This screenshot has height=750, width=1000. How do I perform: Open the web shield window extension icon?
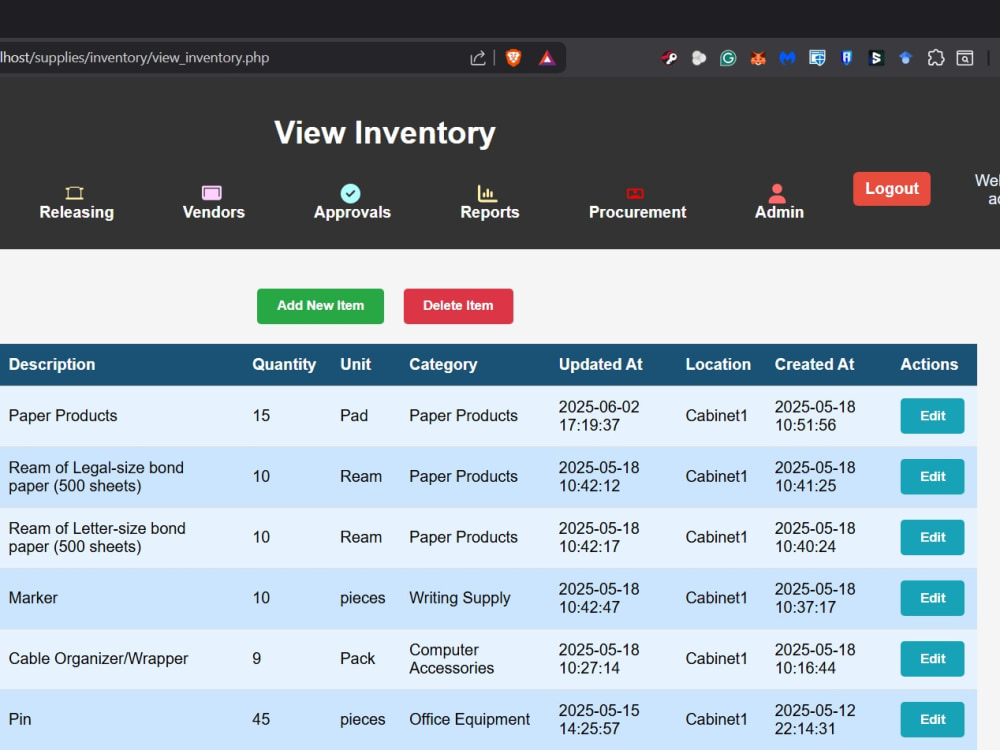coord(817,58)
